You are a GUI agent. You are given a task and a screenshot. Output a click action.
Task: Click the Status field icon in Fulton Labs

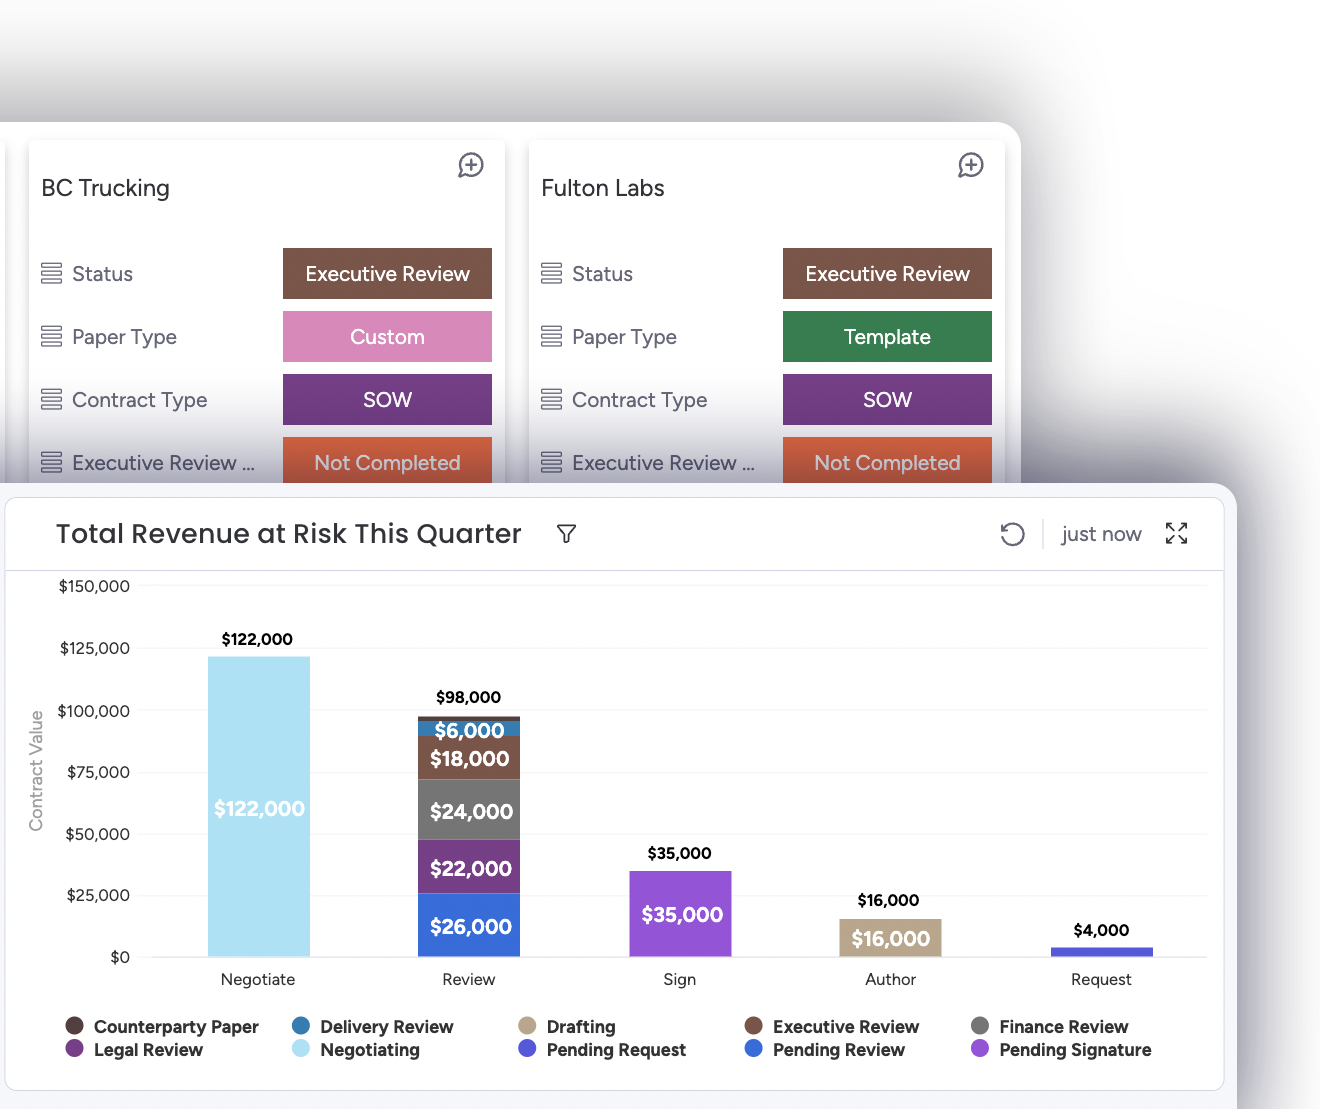551,274
